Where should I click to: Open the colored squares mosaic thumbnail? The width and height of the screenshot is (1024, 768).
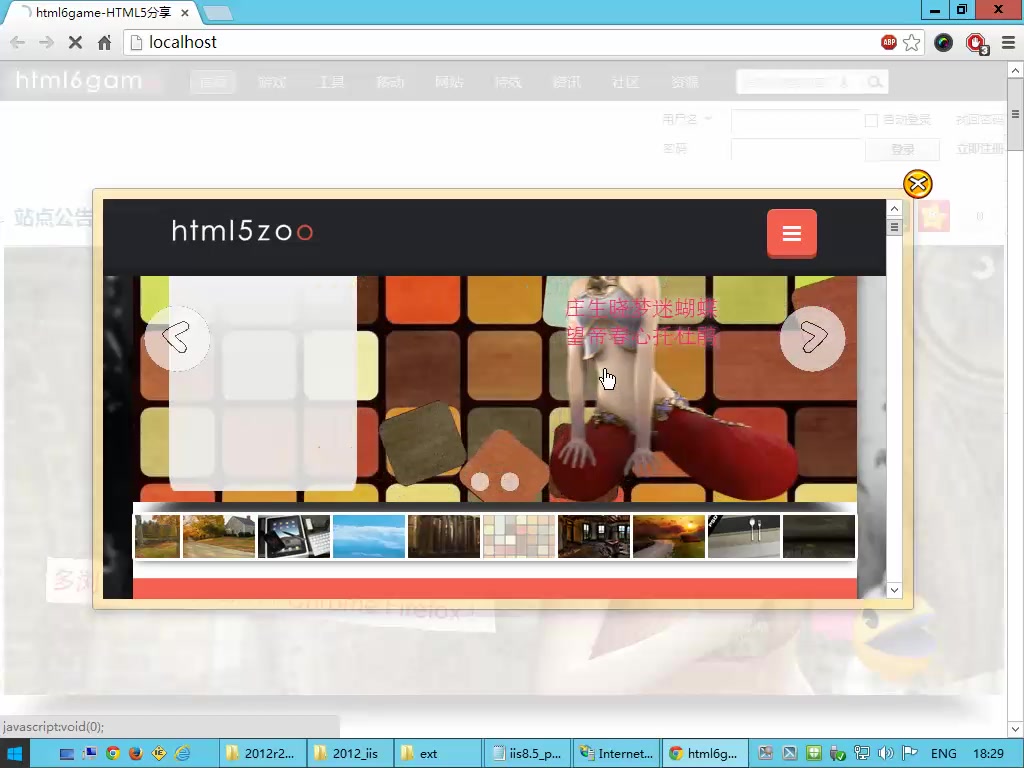[x=519, y=536]
